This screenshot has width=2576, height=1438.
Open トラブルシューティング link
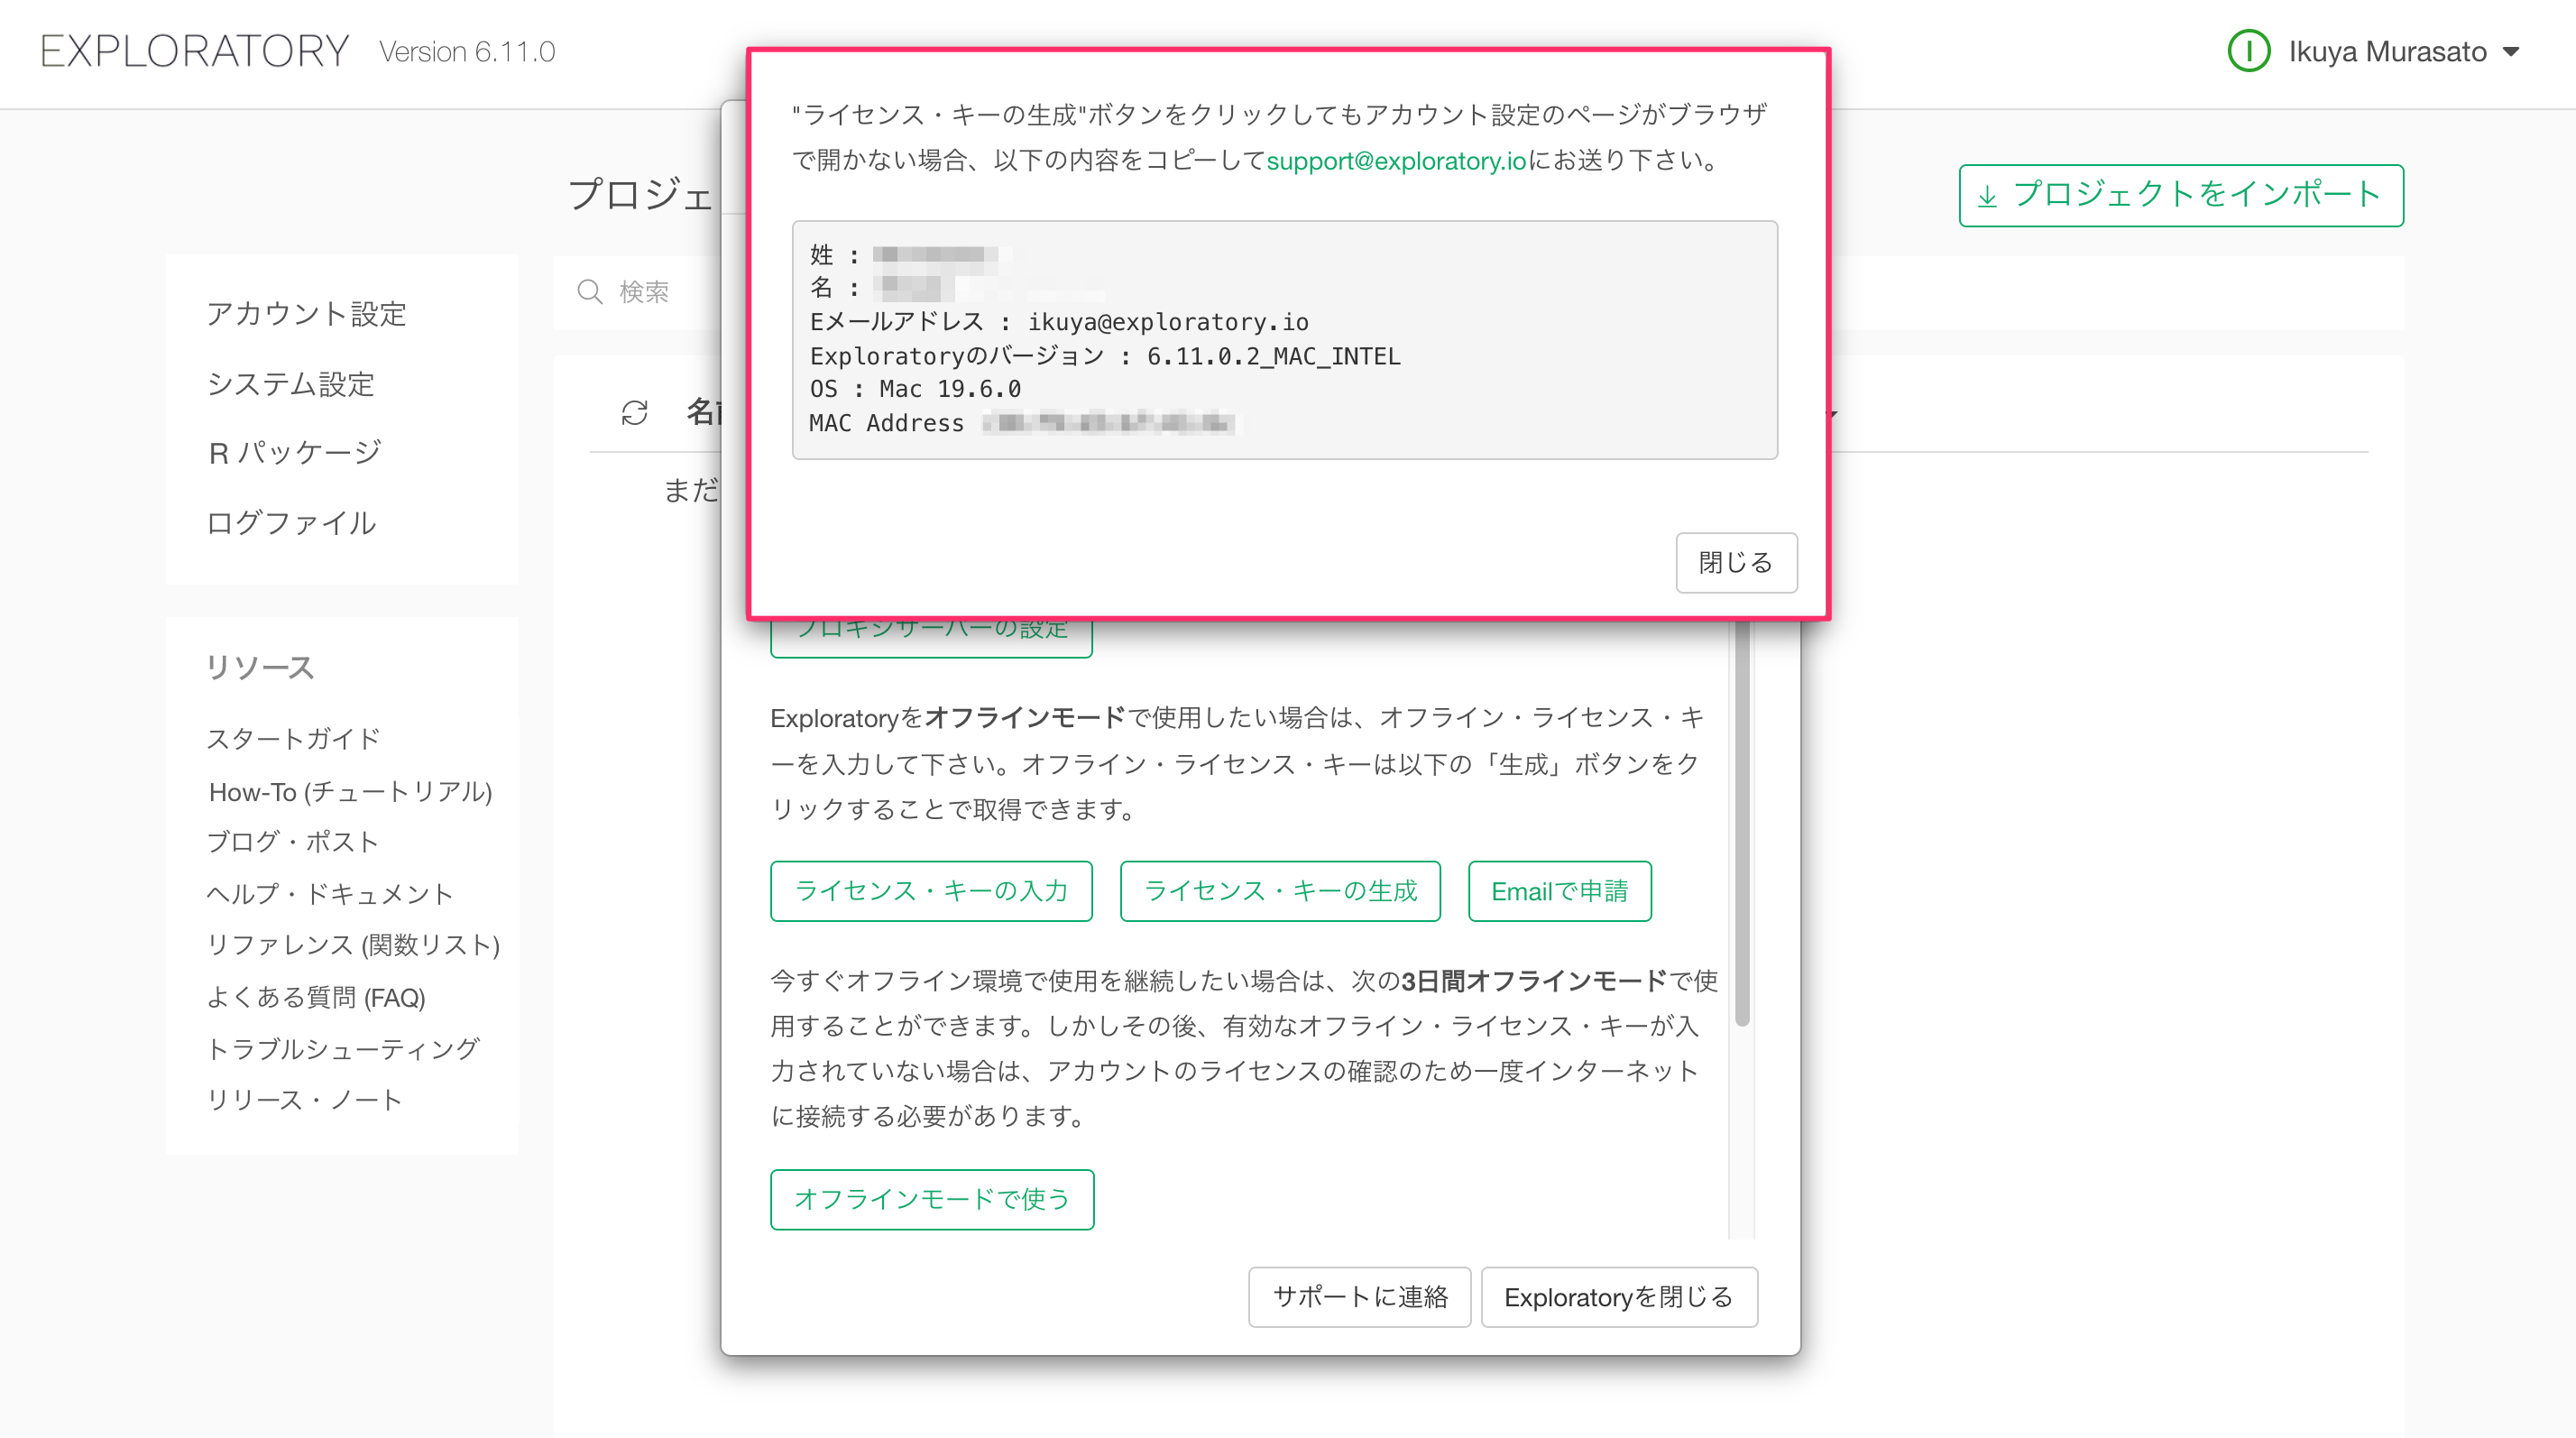[343, 1049]
